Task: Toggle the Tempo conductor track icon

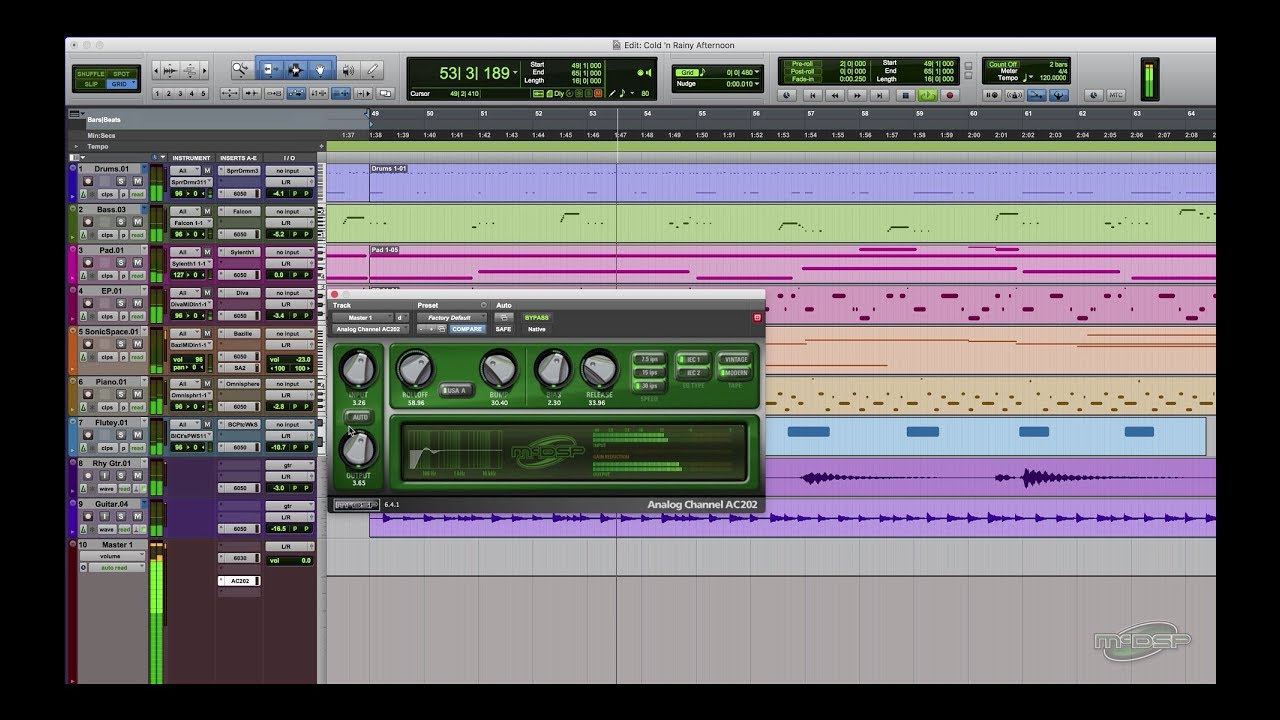Action: click(x=1058, y=95)
